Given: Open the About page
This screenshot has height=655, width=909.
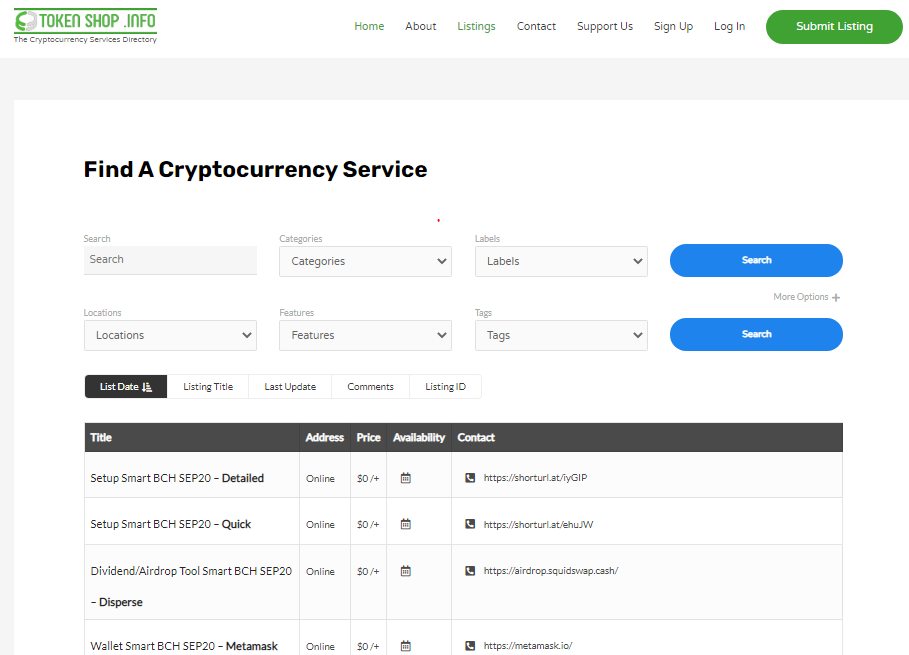Looking at the screenshot, I should [x=421, y=26].
